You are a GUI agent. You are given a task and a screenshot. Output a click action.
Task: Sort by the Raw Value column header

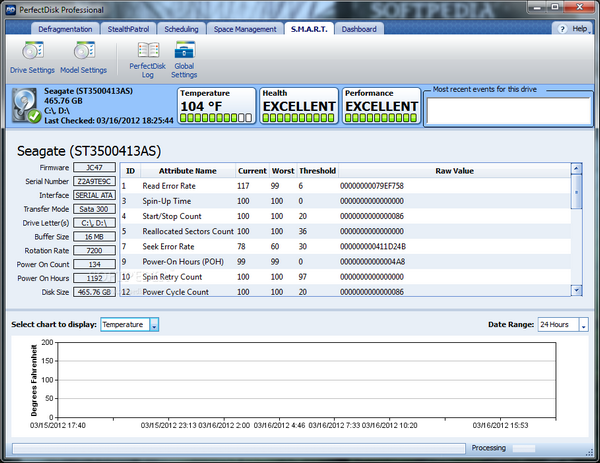(455, 171)
